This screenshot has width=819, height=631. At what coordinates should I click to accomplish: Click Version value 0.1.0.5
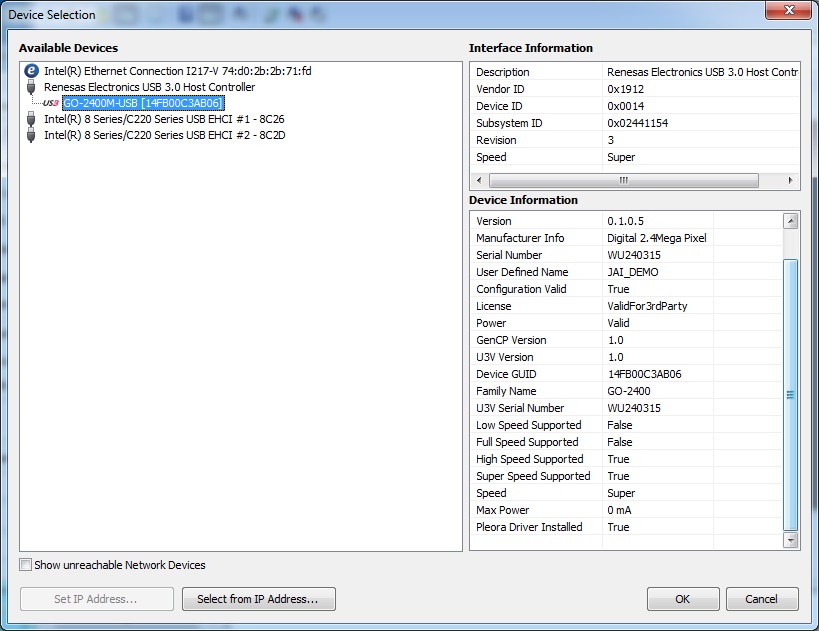[x=625, y=221]
